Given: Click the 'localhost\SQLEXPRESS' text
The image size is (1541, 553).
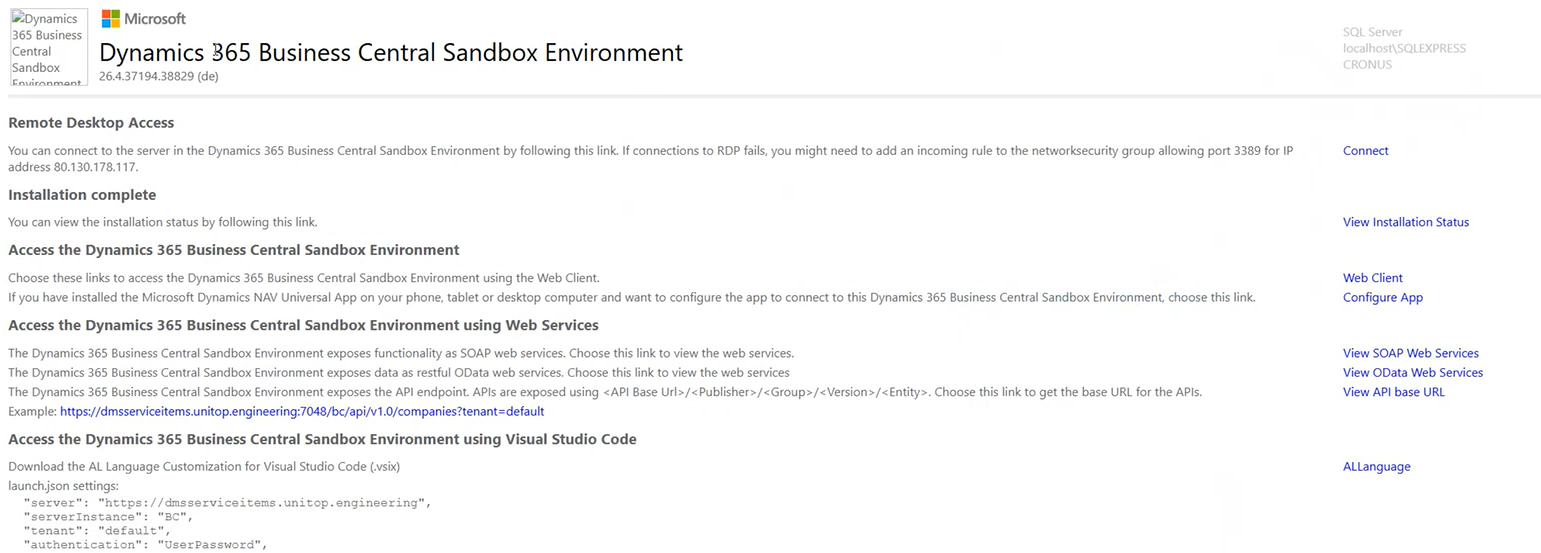Looking at the screenshot, I should [1404, 48].
